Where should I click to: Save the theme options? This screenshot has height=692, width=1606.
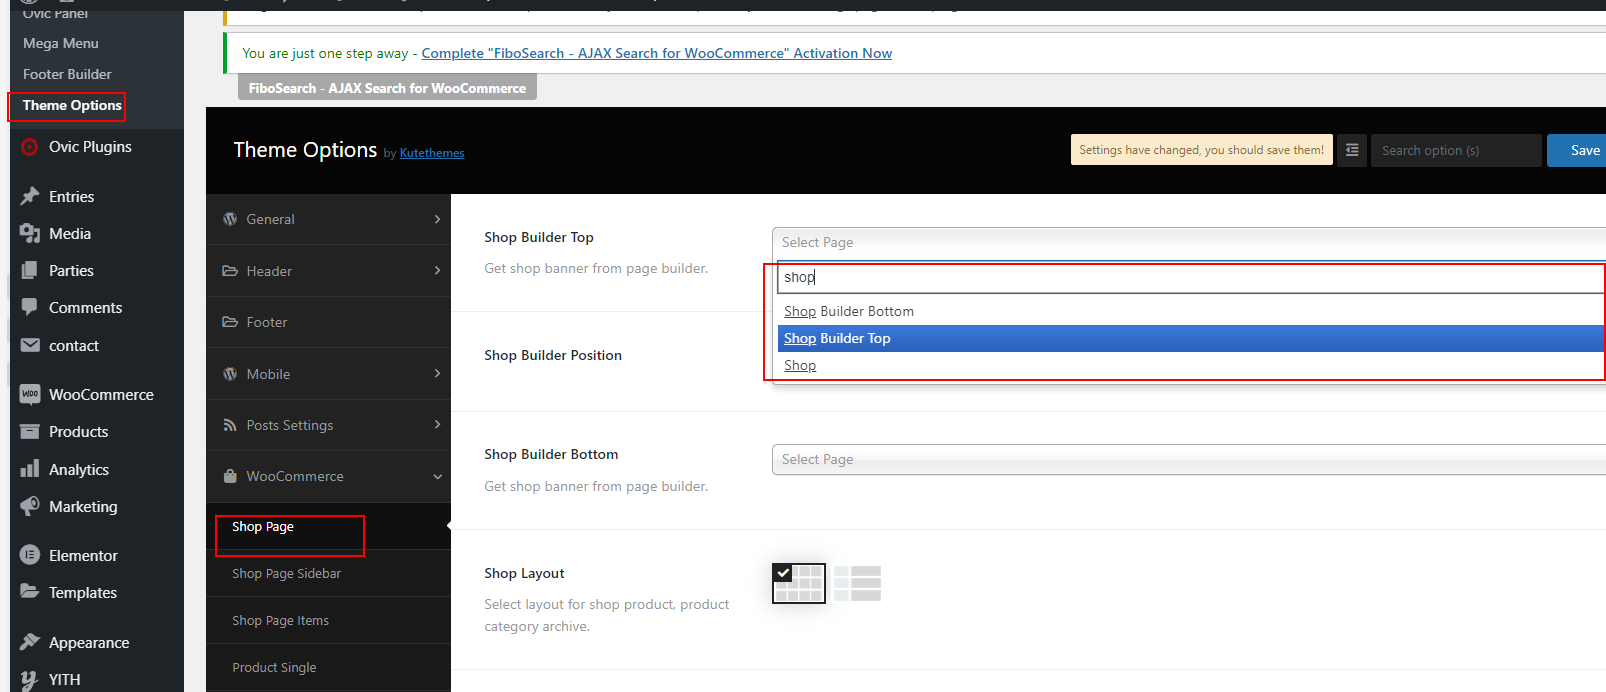[1577, 150]
